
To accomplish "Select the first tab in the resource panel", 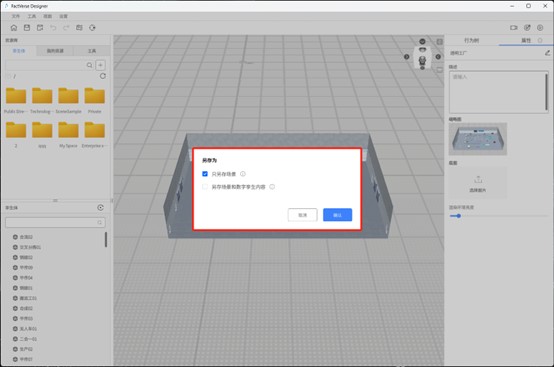I will [19, 51].
